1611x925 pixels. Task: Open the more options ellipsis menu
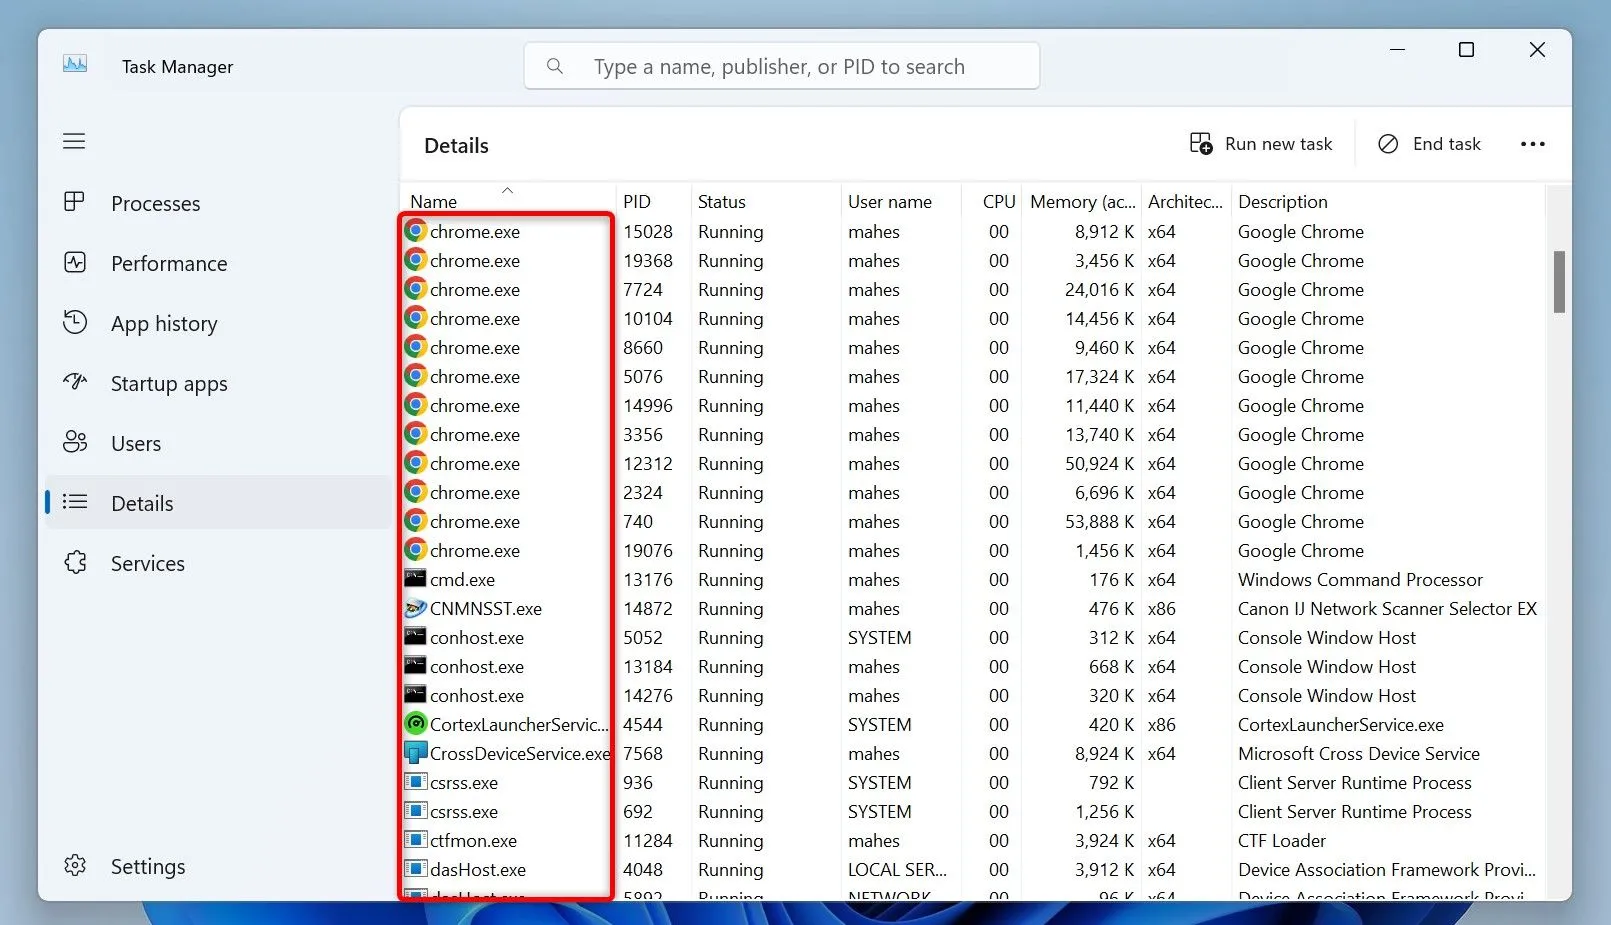click(x=1532, y=143)
